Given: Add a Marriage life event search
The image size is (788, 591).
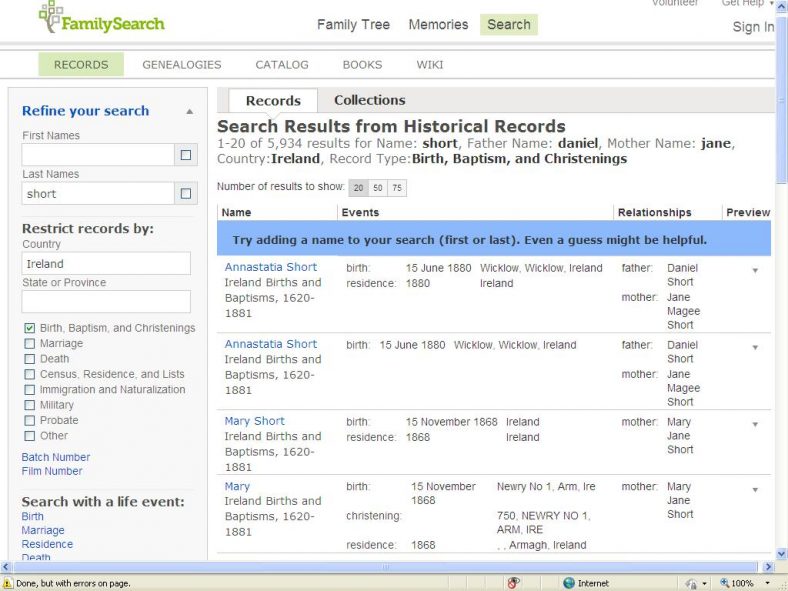Looking at the screenshot, I should point(43,531).
